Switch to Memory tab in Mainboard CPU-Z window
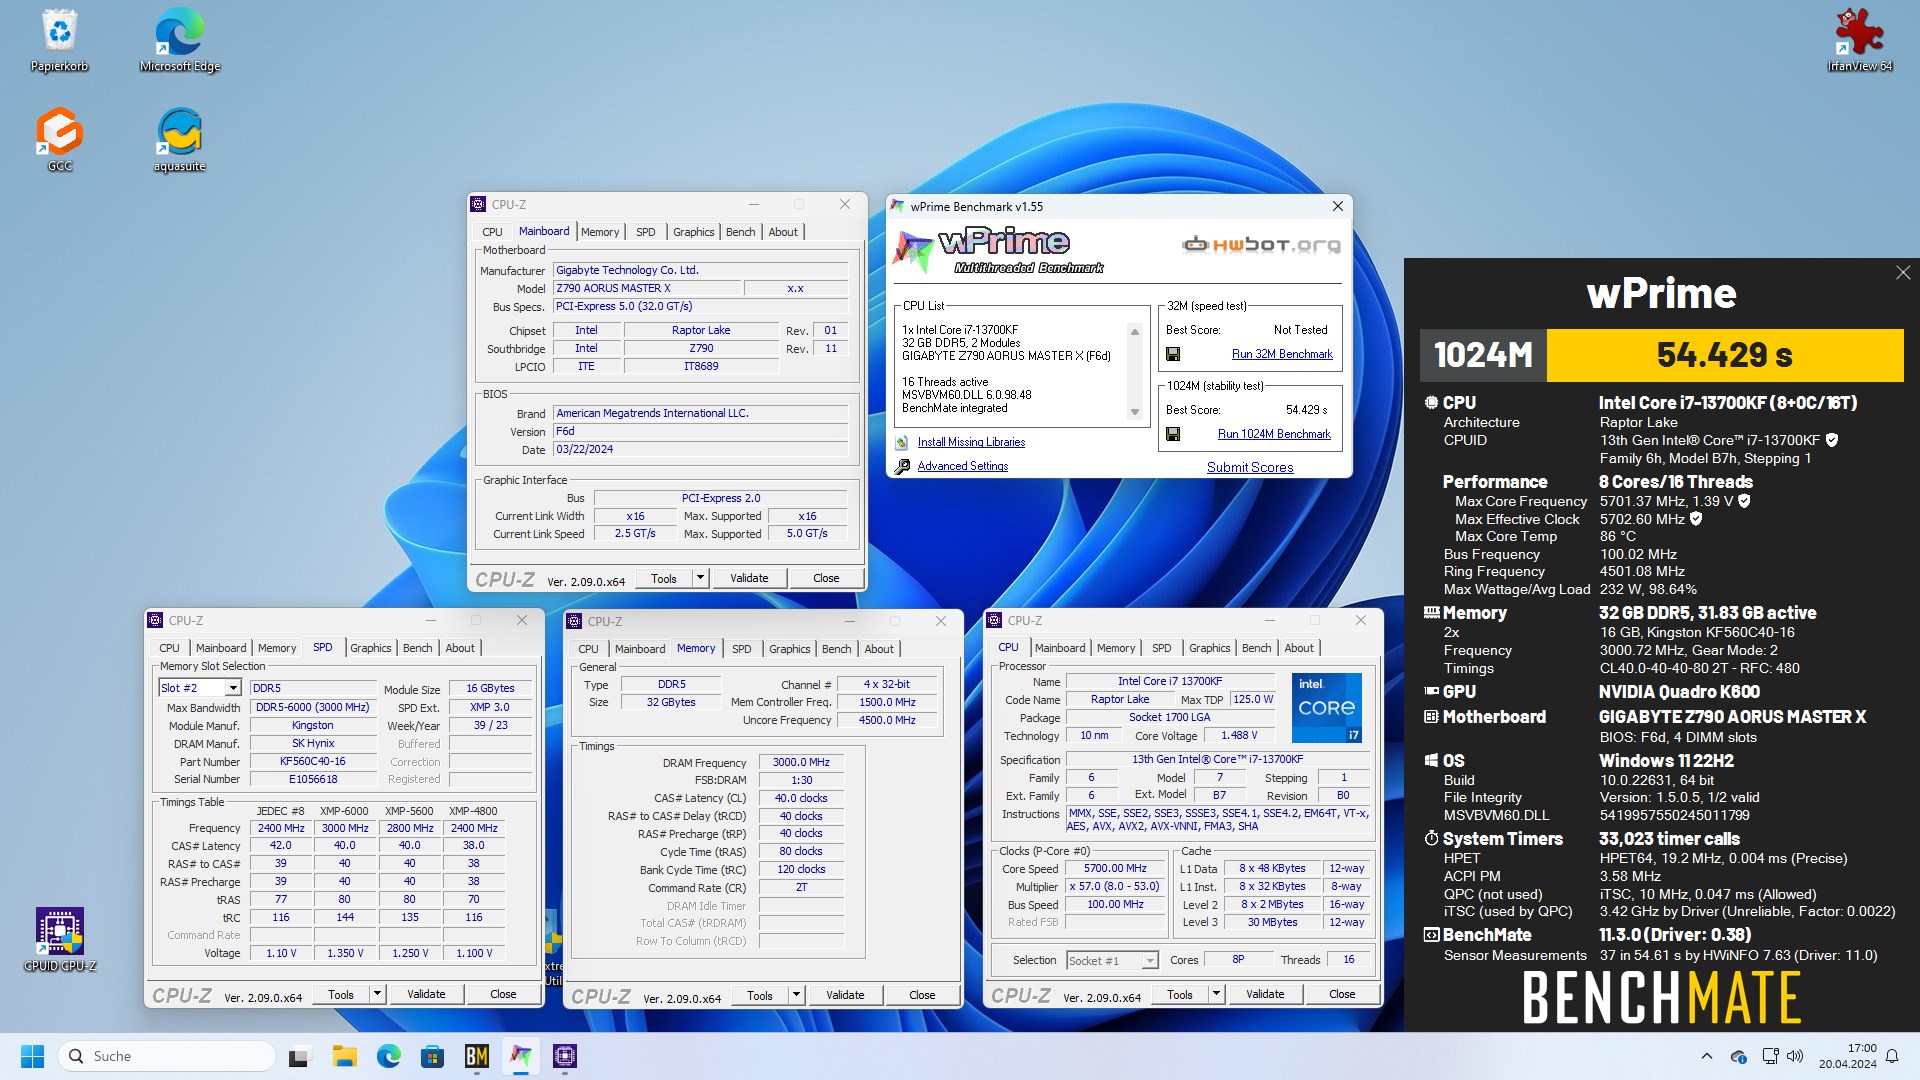The image size is (1920, 1080). pos(600,232)
